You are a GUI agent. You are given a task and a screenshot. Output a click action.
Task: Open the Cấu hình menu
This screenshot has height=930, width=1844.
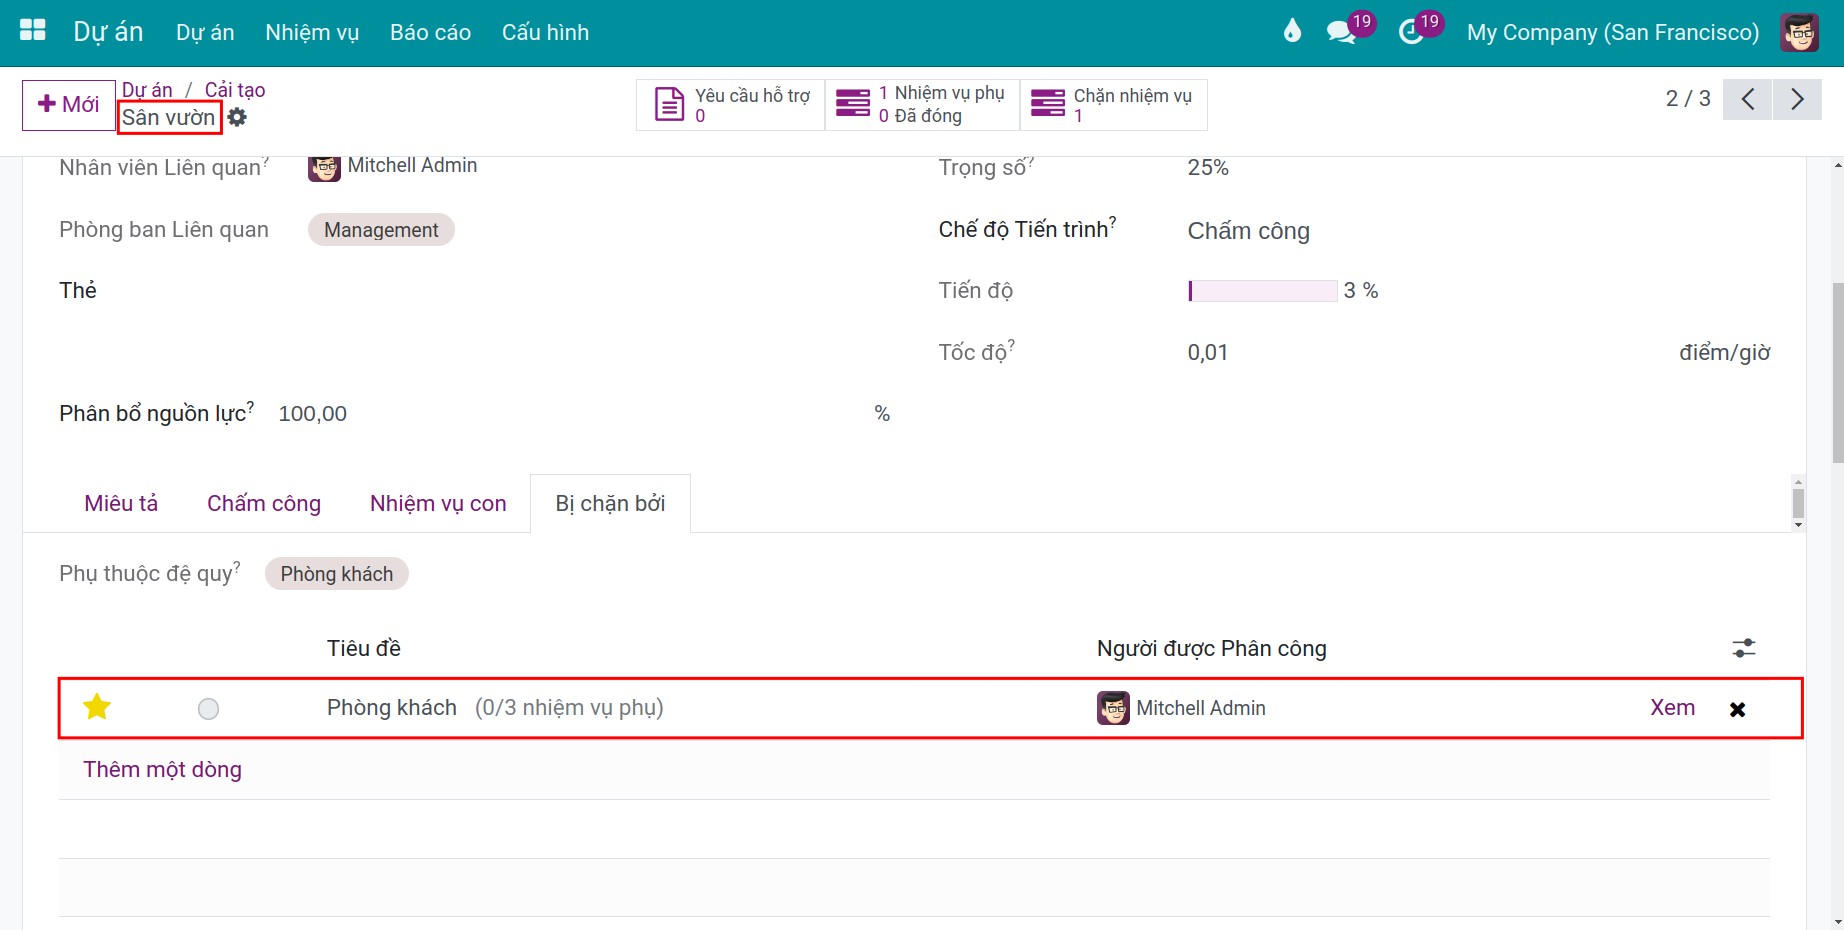(x=545, y=32)
